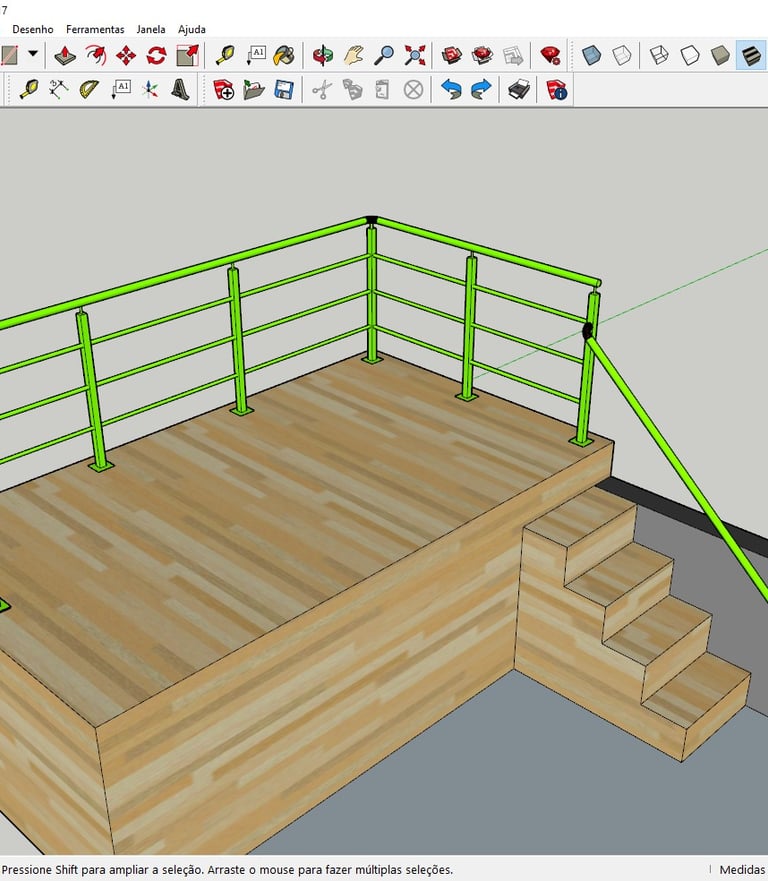The image size is (768, 881).
Task: Redo the last undone action
Action: (481, 89)
